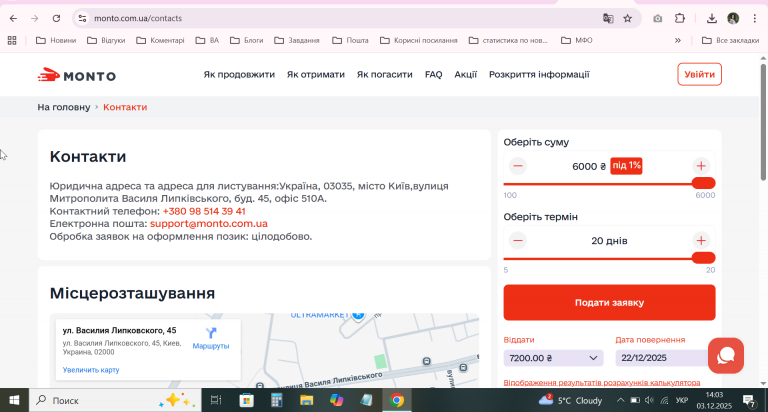
Task: Open the chat support bubble
Action: pyautogui.click(x=725, y=356)
